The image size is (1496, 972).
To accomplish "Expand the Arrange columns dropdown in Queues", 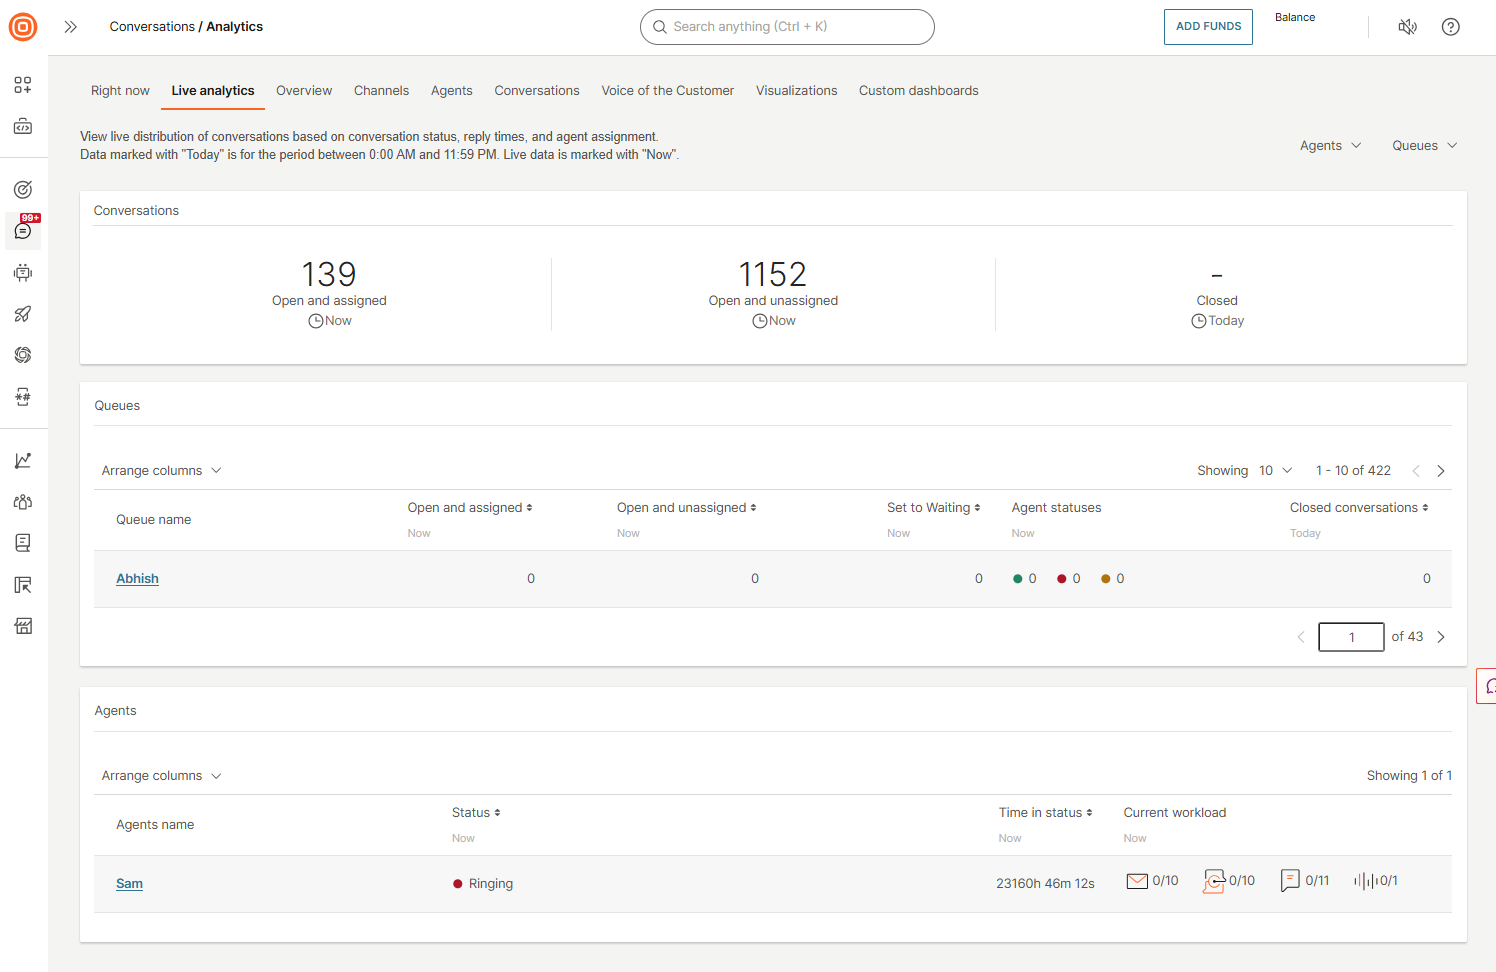I will tap(161, 470).
